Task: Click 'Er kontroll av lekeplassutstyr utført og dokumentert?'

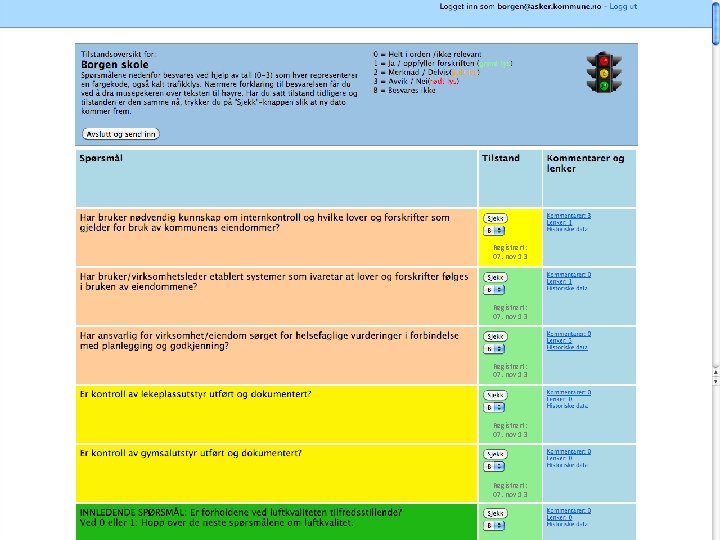Action: pos(196,394)
